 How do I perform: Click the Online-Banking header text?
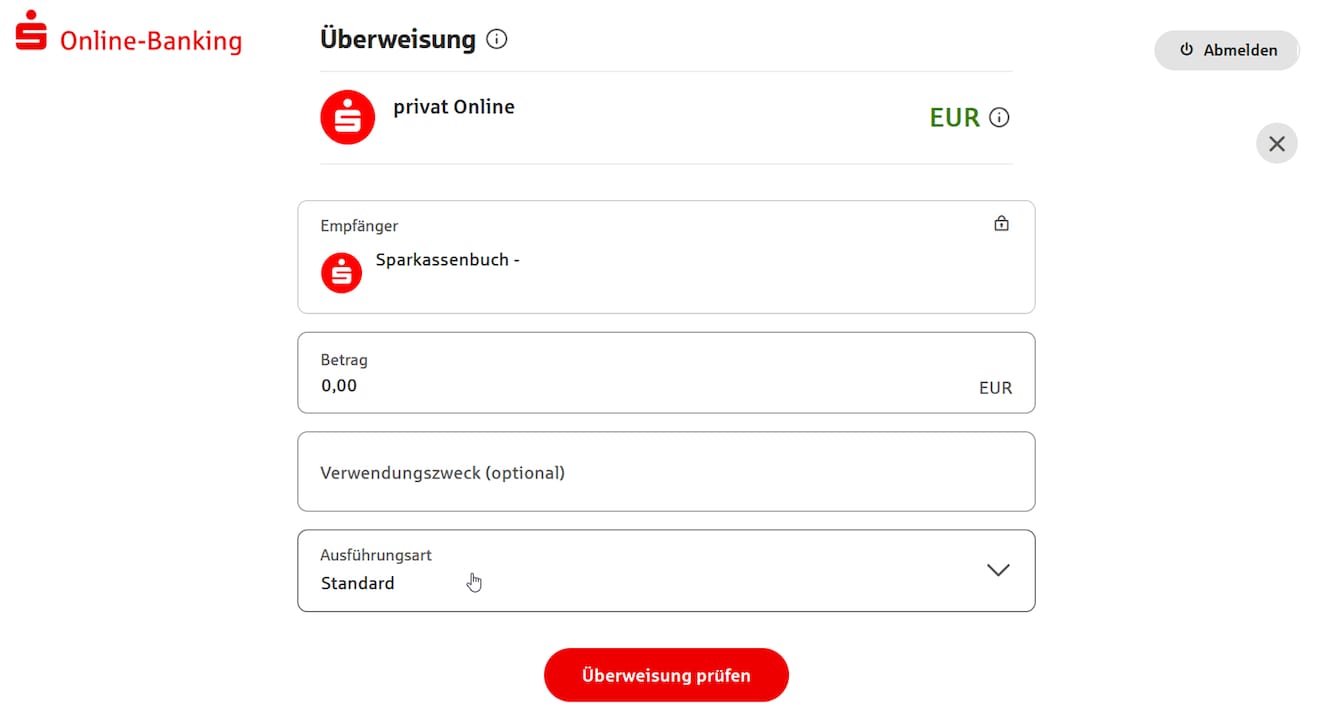[150, 40]
